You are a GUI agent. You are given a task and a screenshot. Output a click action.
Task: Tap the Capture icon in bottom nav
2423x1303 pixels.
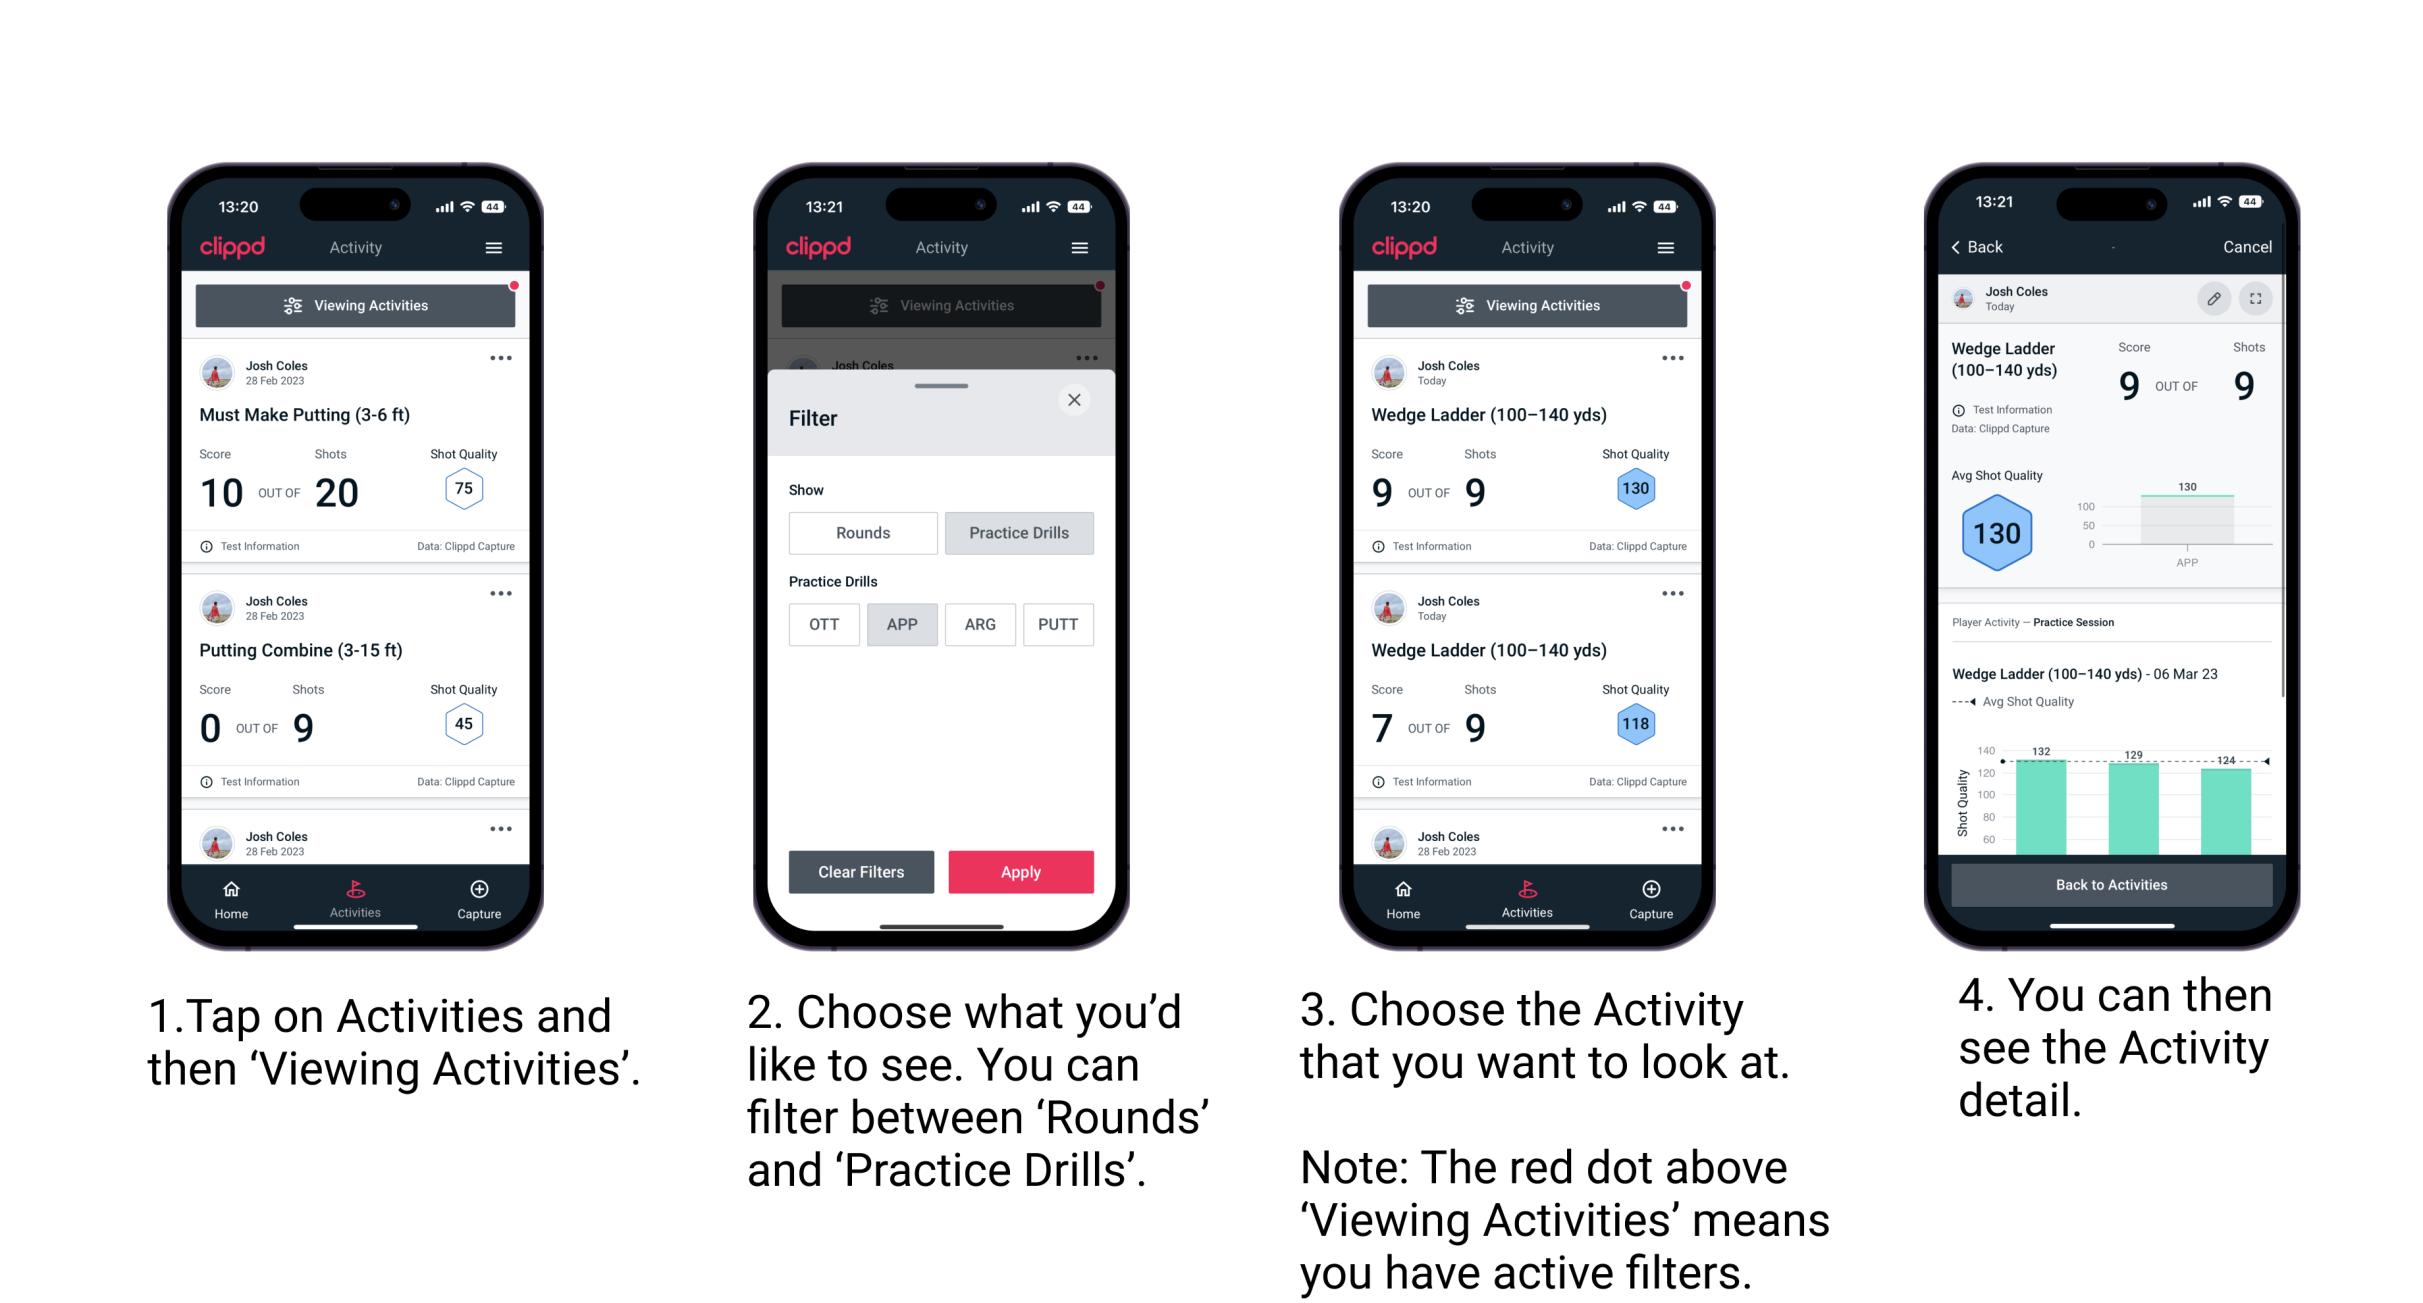477,894
